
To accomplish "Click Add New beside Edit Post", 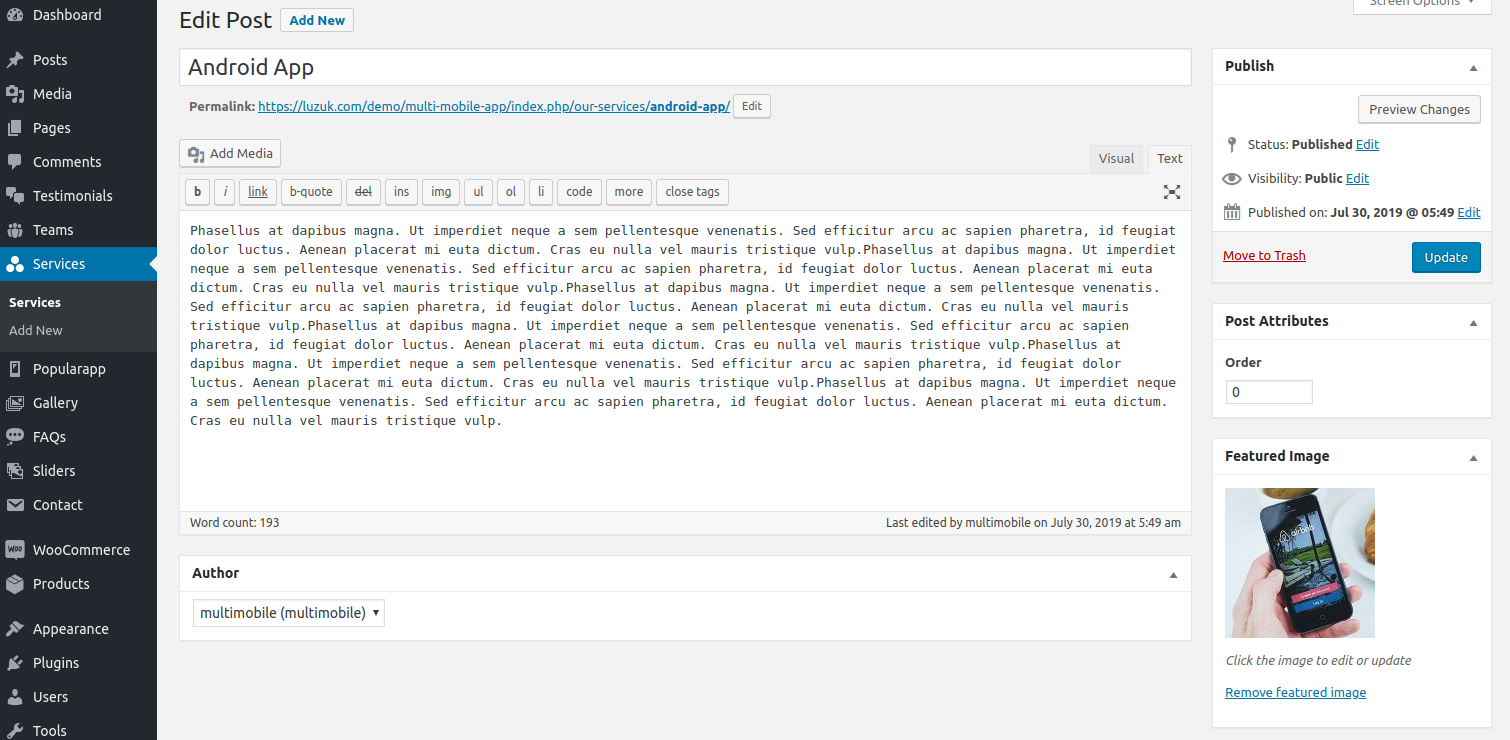I will pos(317,20).
